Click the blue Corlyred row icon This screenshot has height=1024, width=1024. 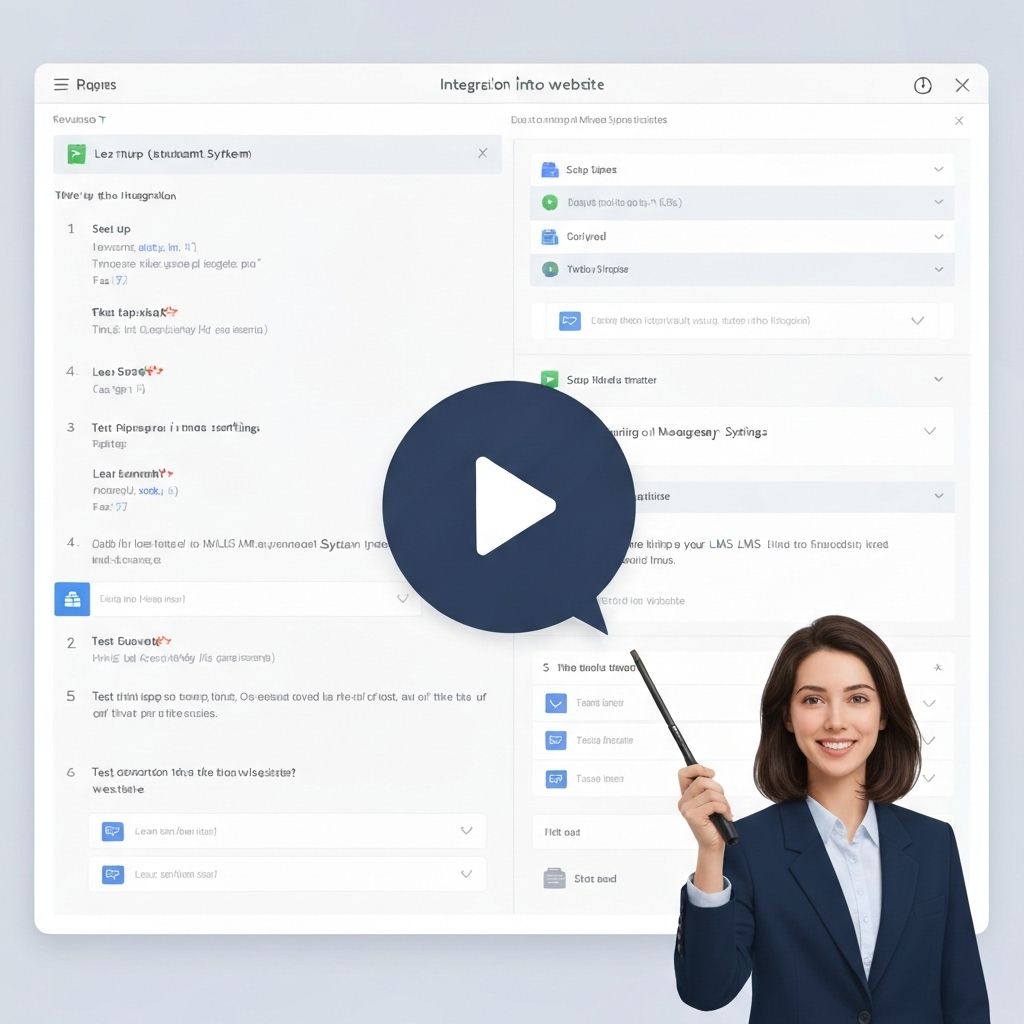[549, 237]
